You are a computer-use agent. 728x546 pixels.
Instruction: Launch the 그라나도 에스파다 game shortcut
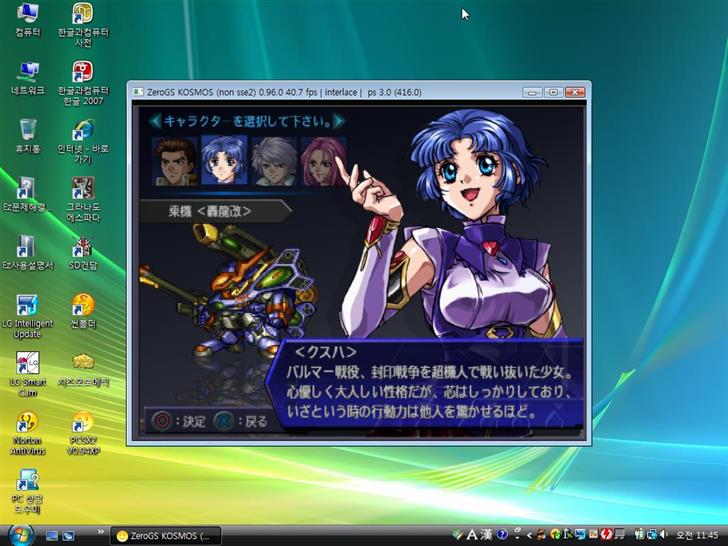(x=83, y=200)
